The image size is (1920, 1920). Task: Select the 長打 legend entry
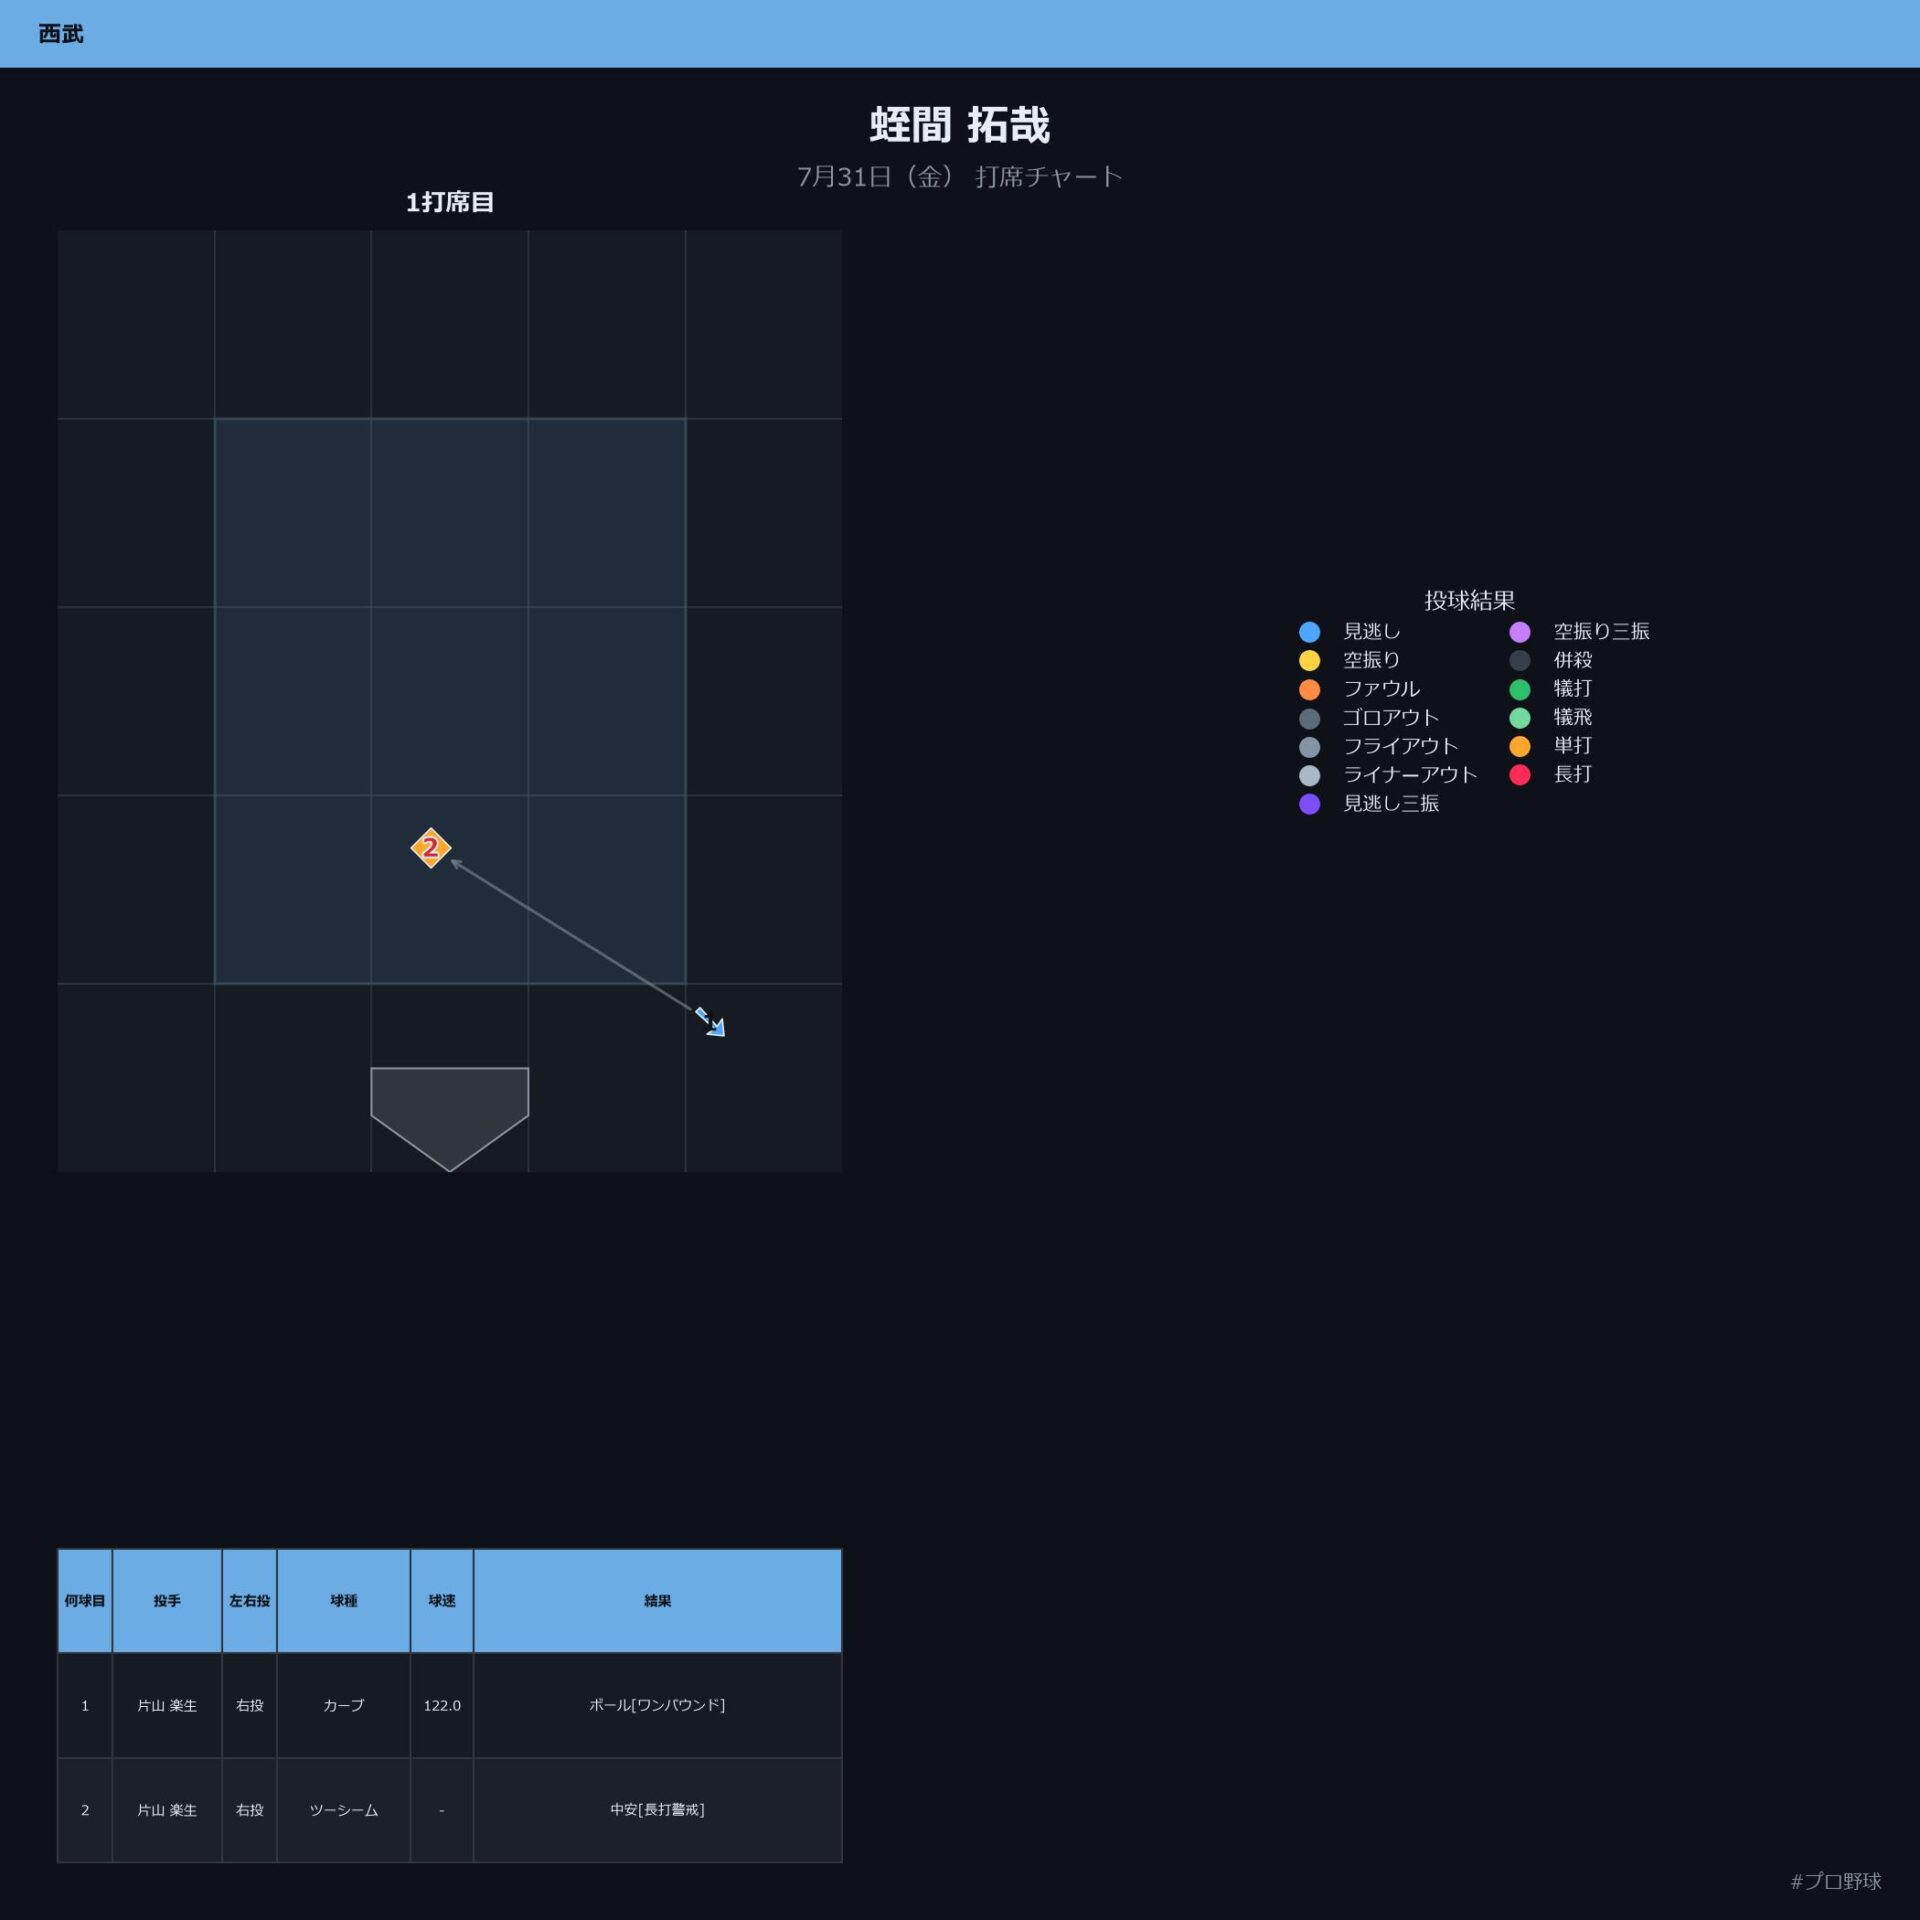point(1550,775)
